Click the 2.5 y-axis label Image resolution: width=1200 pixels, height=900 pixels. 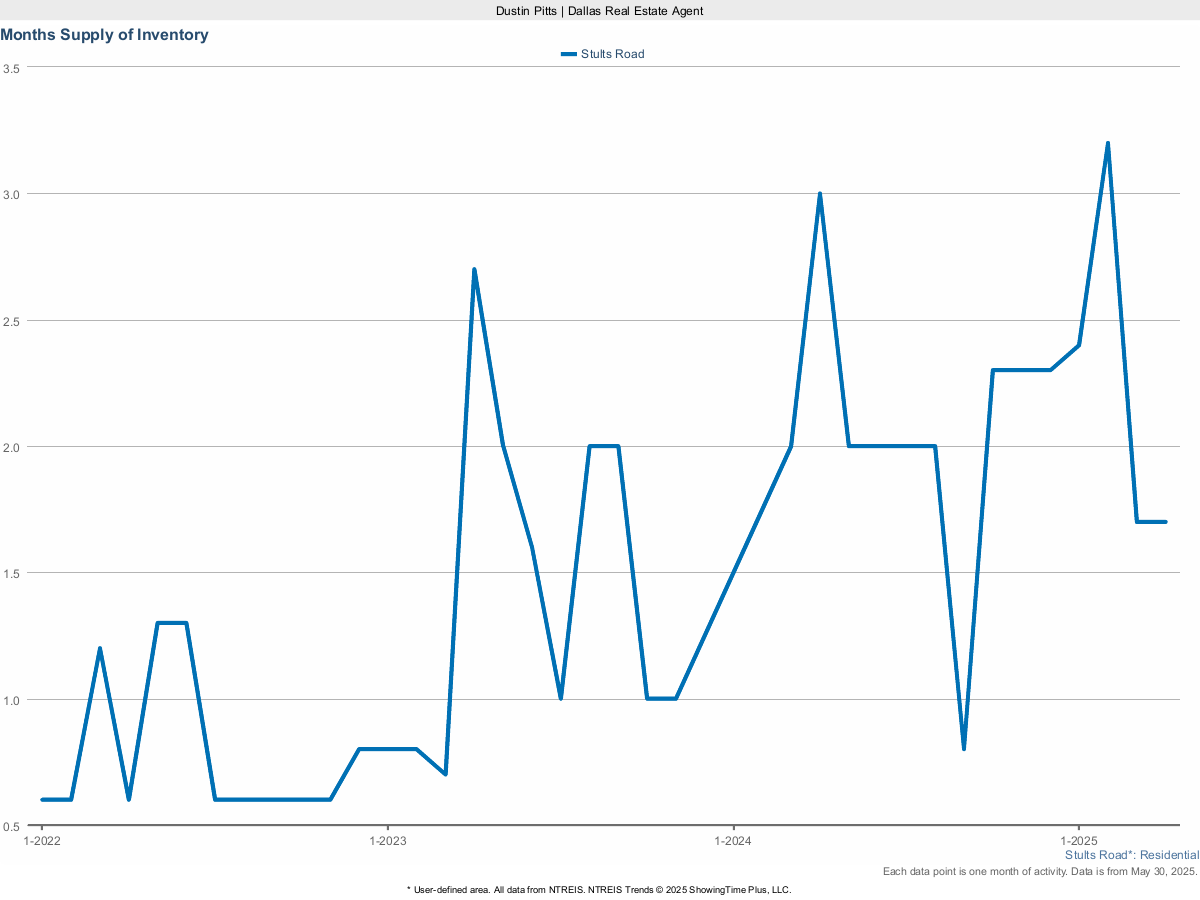click(x=12, y=321)
